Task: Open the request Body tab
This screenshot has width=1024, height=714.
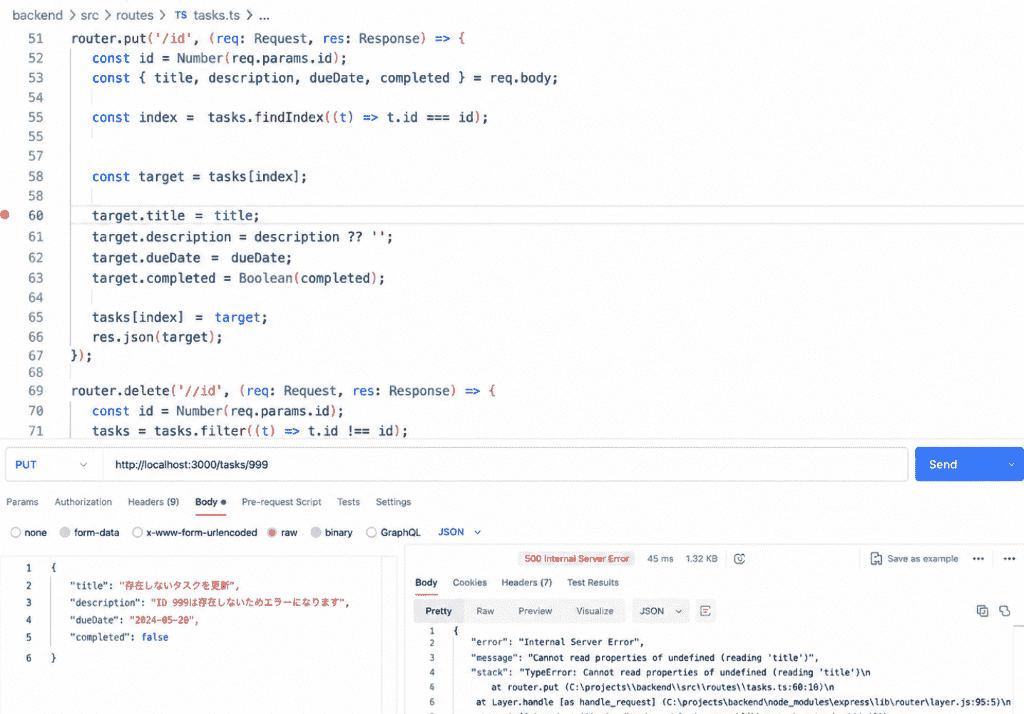Action: (210, 502)
